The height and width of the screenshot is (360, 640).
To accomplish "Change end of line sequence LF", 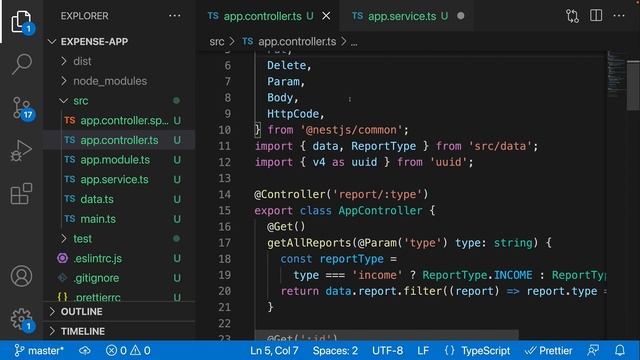I will (x=423, y=351).
